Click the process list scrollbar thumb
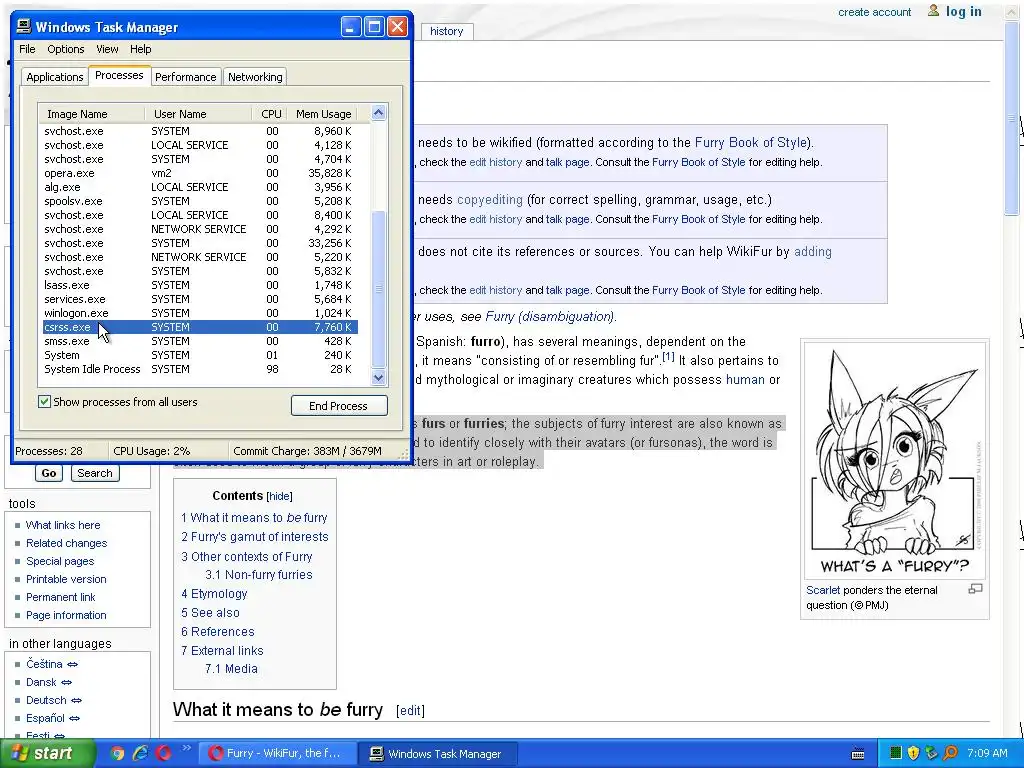Viewport: 1024px width, 768px height. pyautogui.click(x=378, y=289)
